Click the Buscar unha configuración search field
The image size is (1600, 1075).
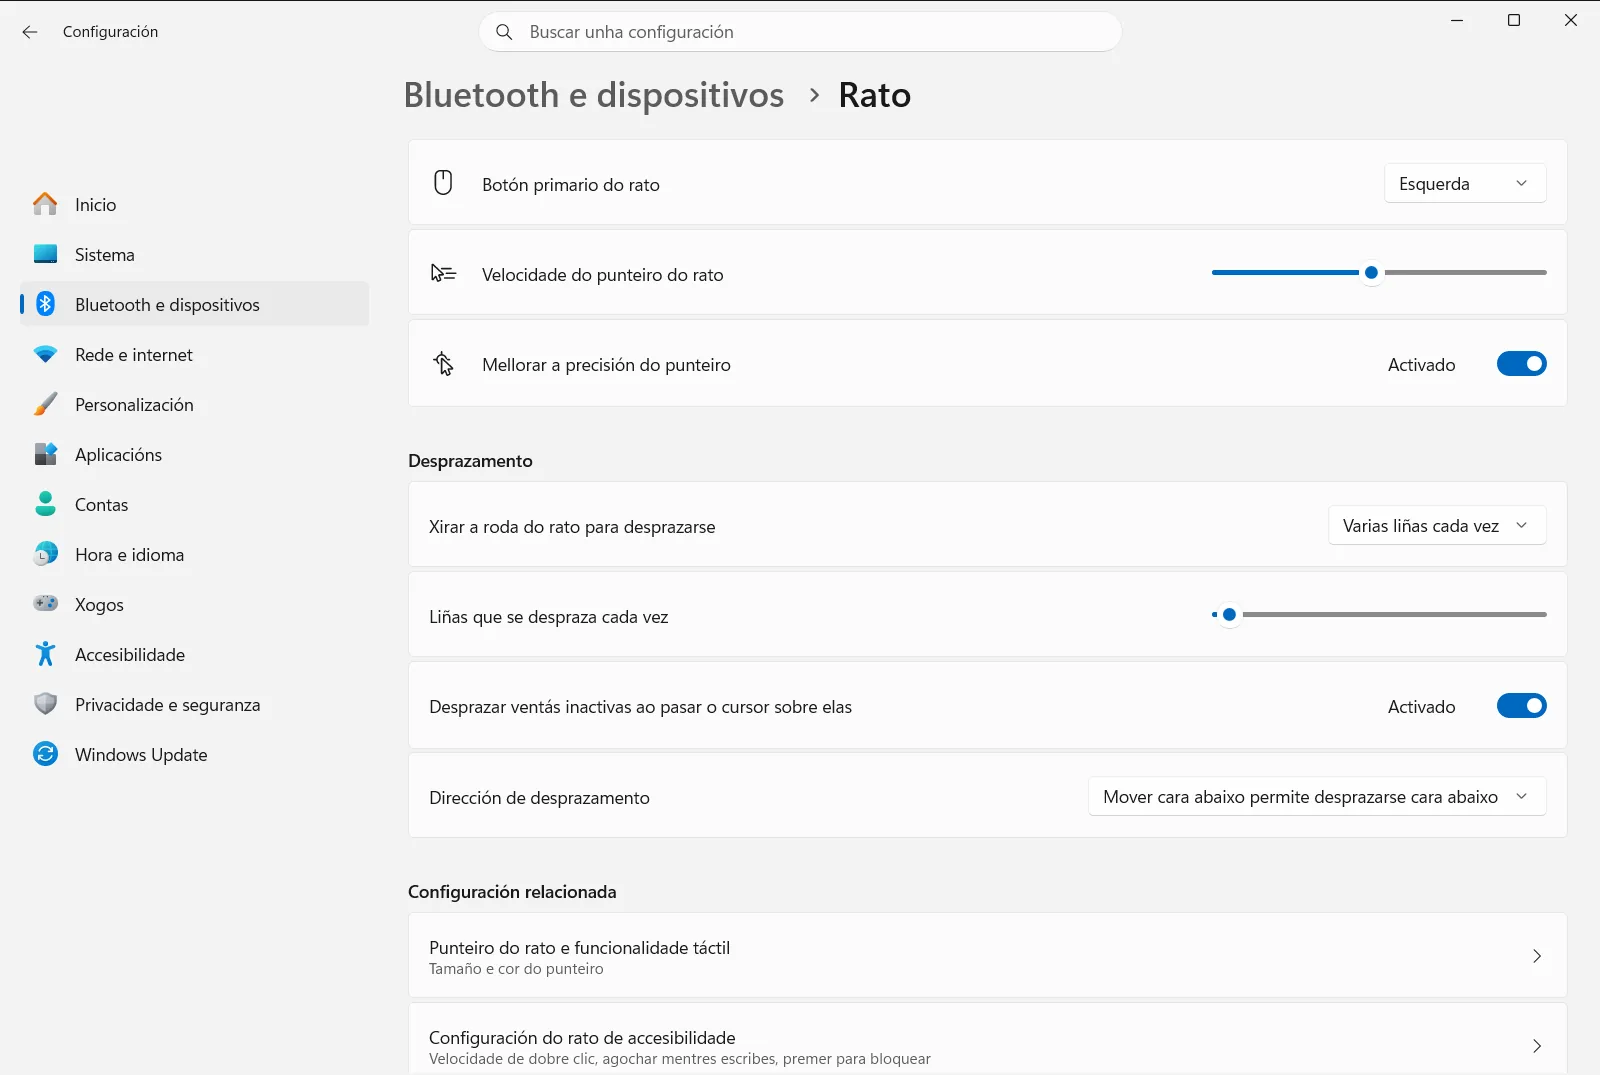coord(800,32)
